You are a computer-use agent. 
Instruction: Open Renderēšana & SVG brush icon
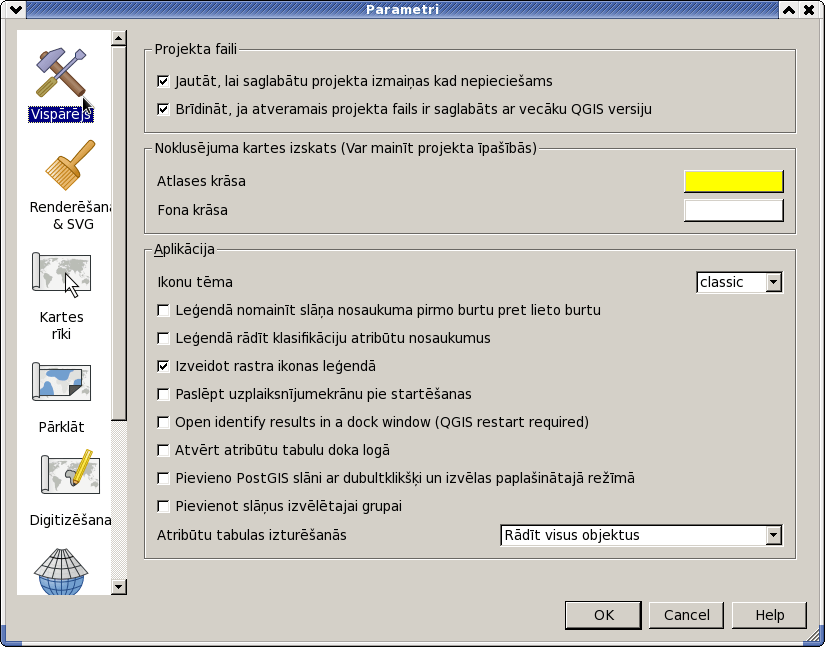click(x=70, y=165)
